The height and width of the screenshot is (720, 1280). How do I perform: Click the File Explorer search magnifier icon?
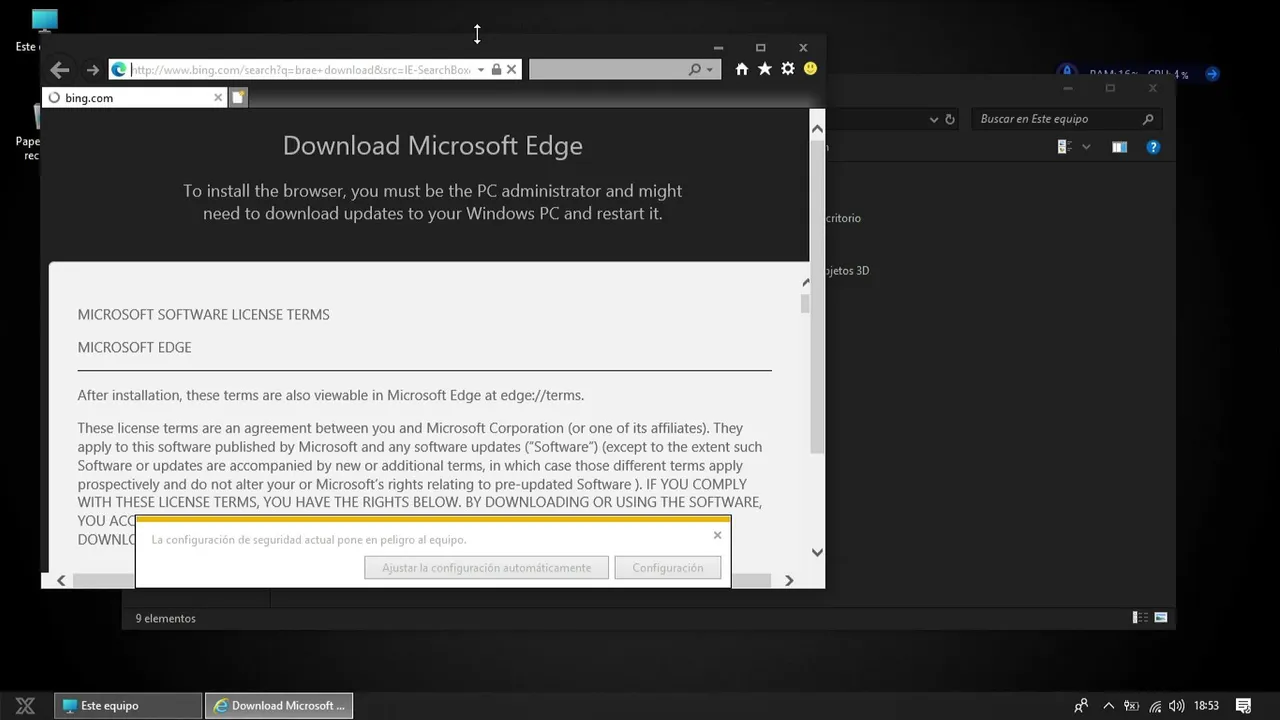coord(1148,119)
